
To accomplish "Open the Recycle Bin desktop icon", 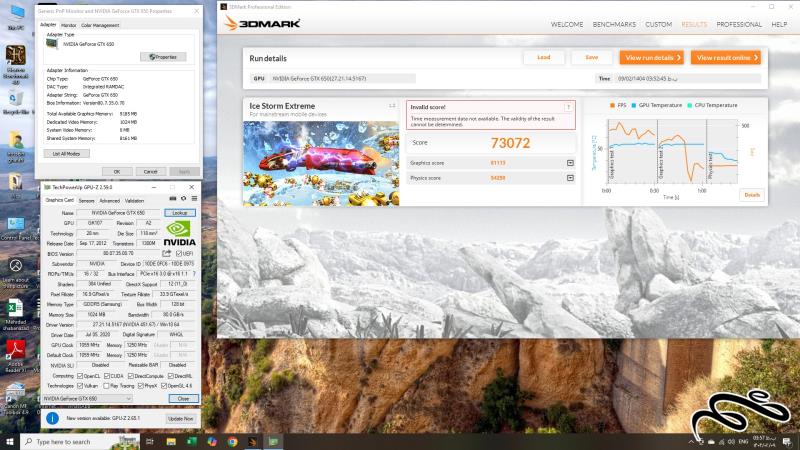I will 16,102.
